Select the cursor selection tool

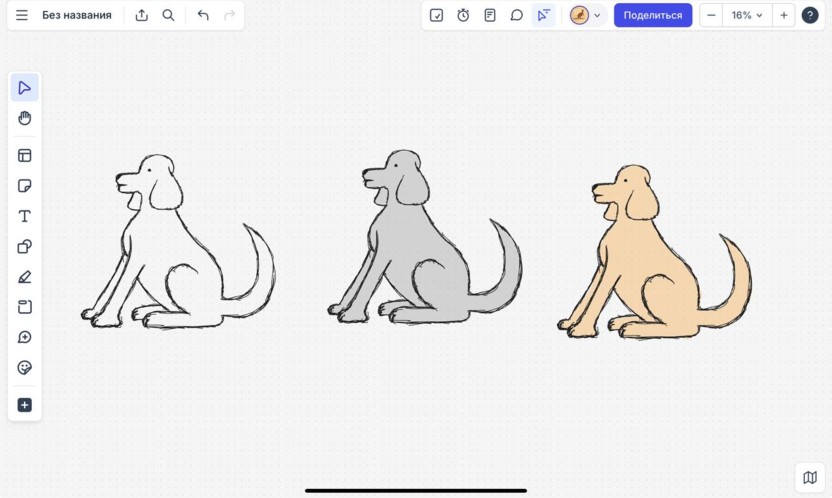click(x=24, y=88)
